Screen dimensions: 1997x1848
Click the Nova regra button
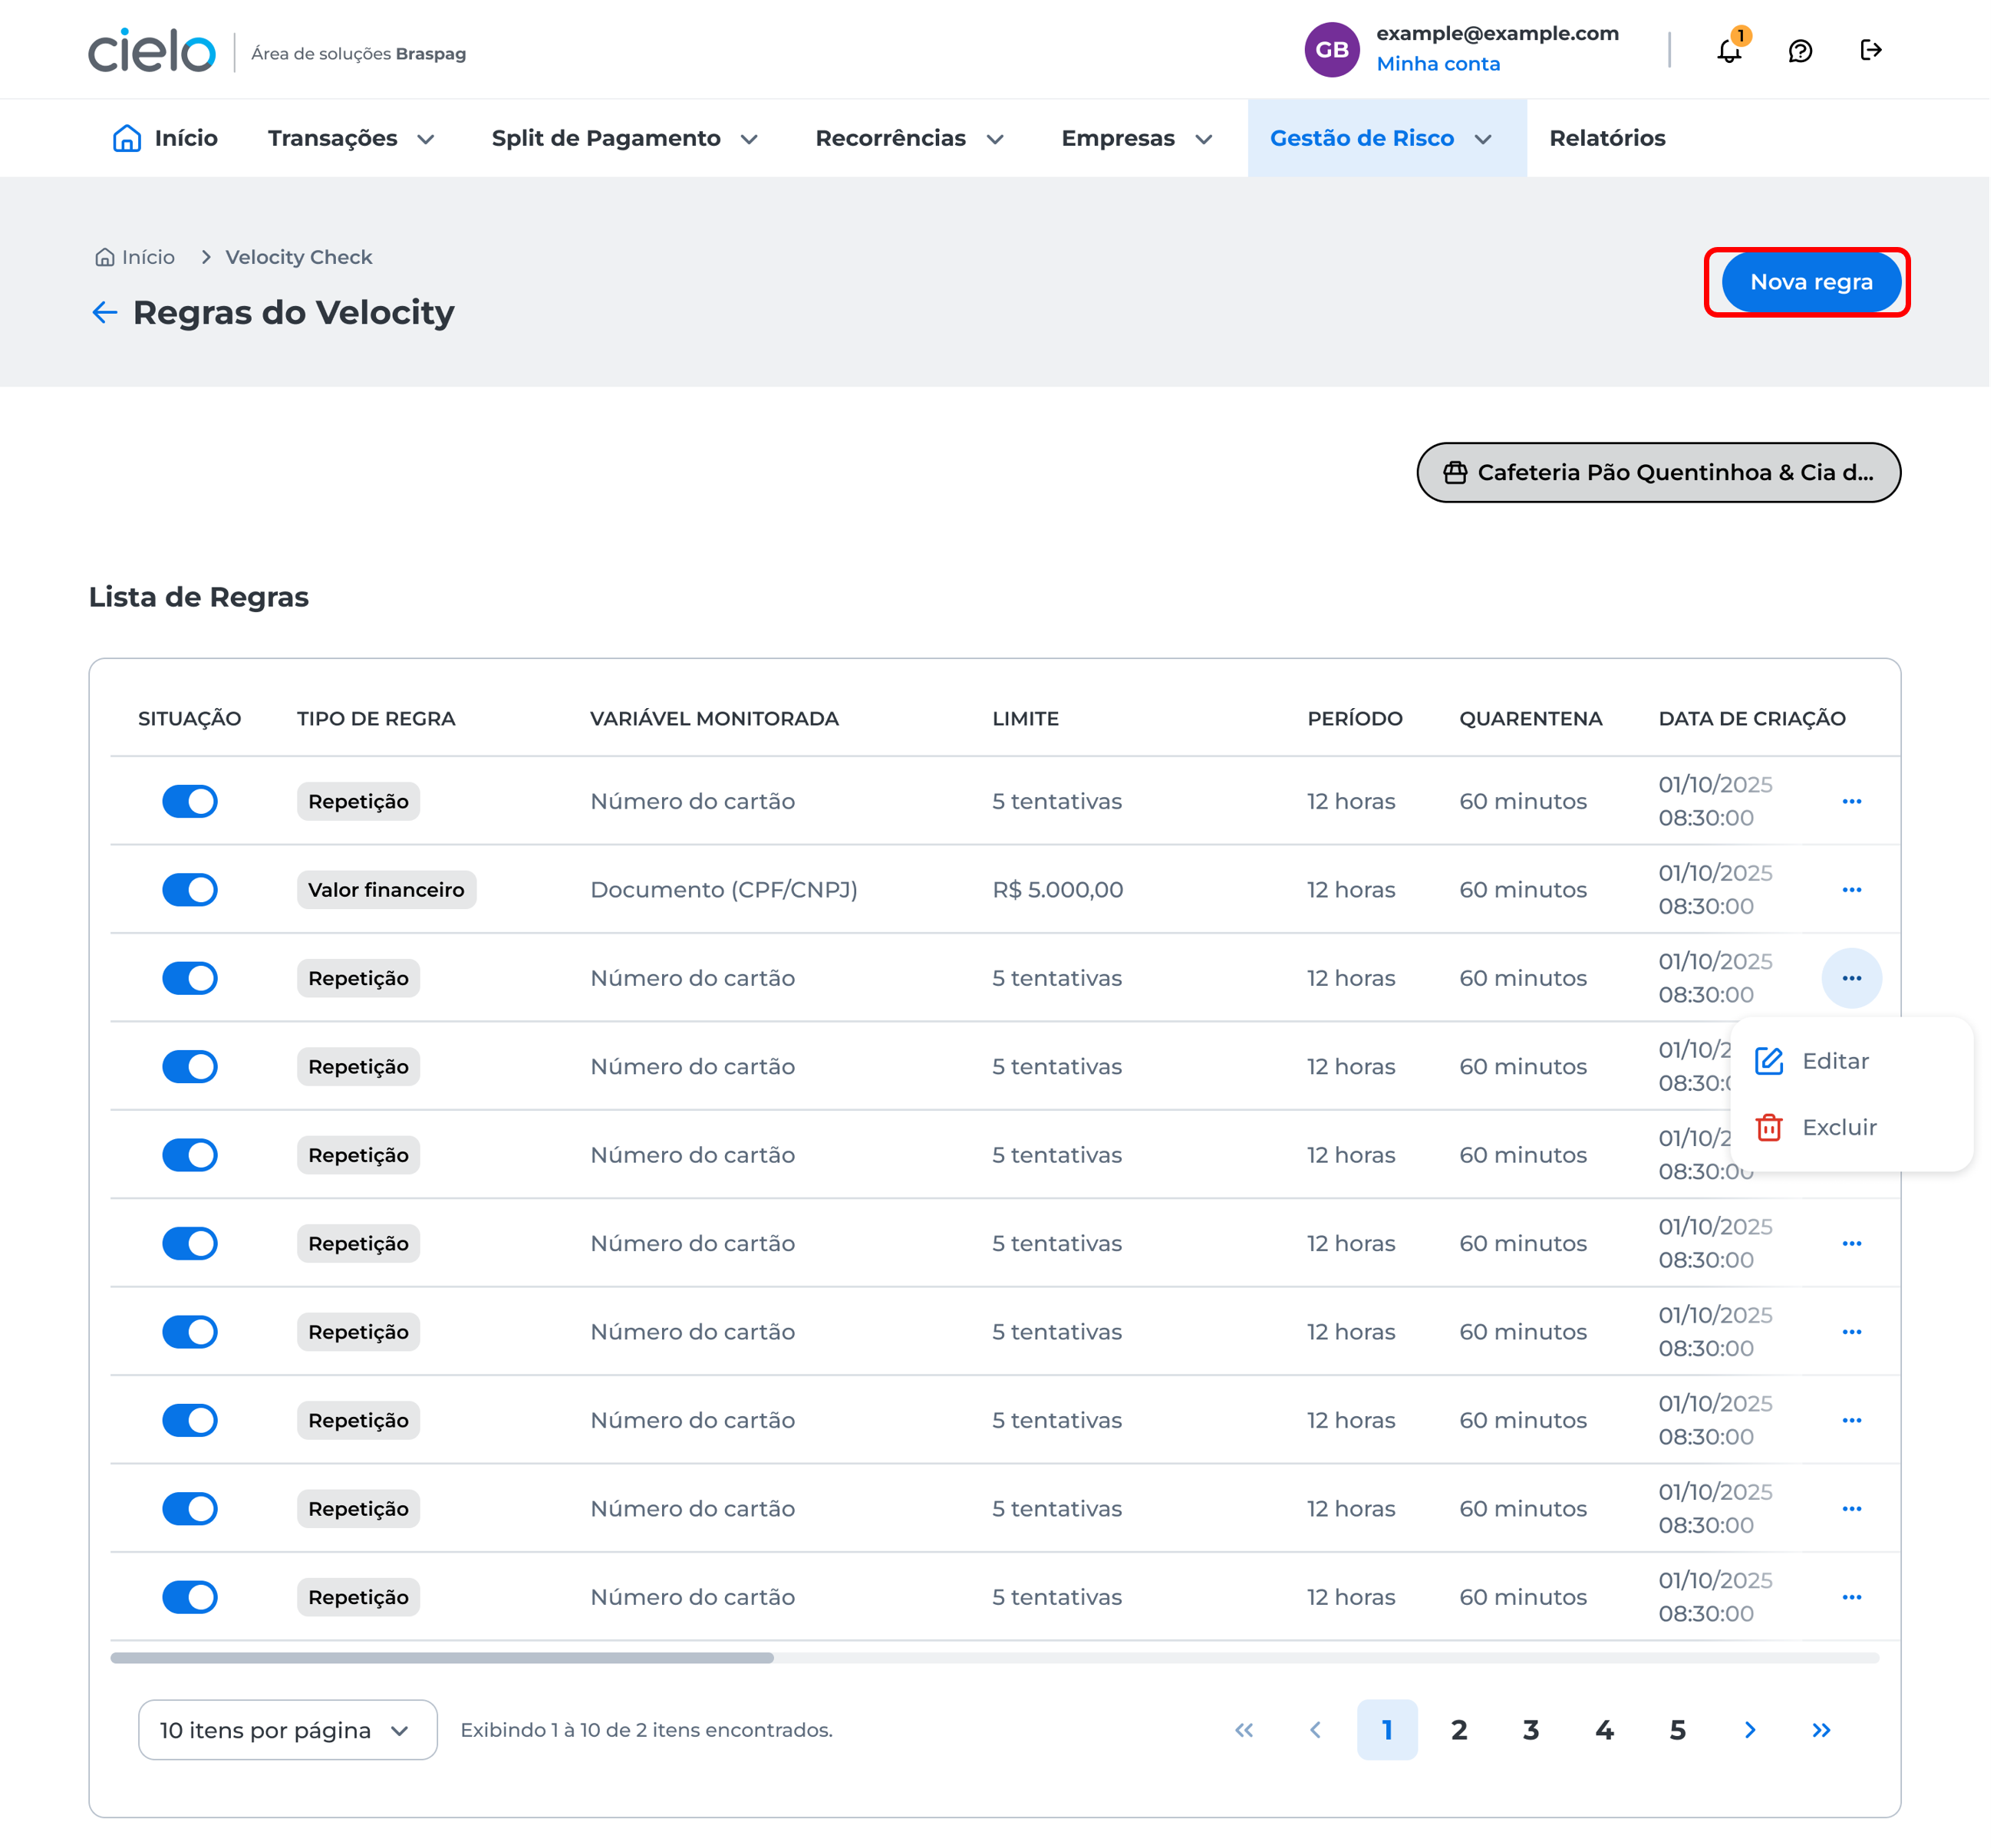click(x=1810, y=282)
